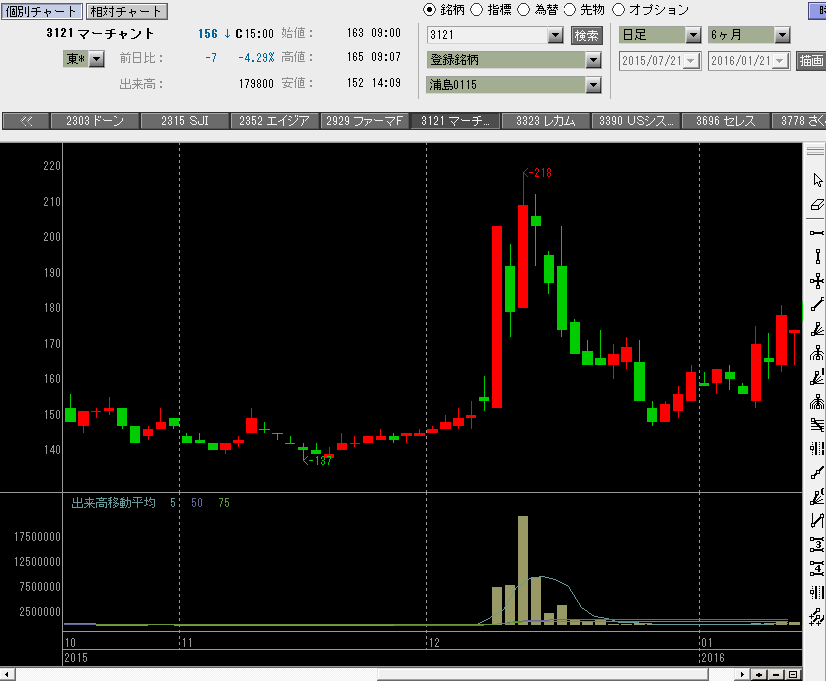Select the multi-point cross nodes tool
Image resolution: width=826 pixels, height=681 pixels.
coord(817,617)
